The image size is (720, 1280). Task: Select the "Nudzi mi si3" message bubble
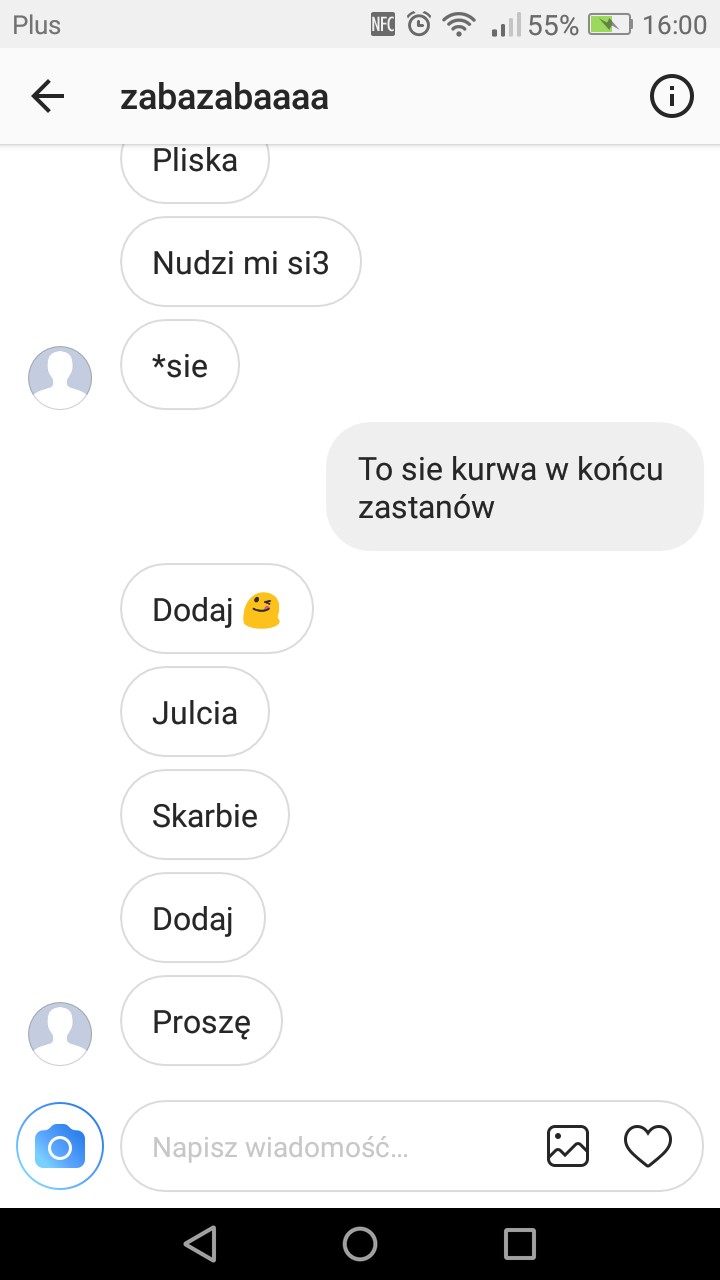click(x=240, y=262)
